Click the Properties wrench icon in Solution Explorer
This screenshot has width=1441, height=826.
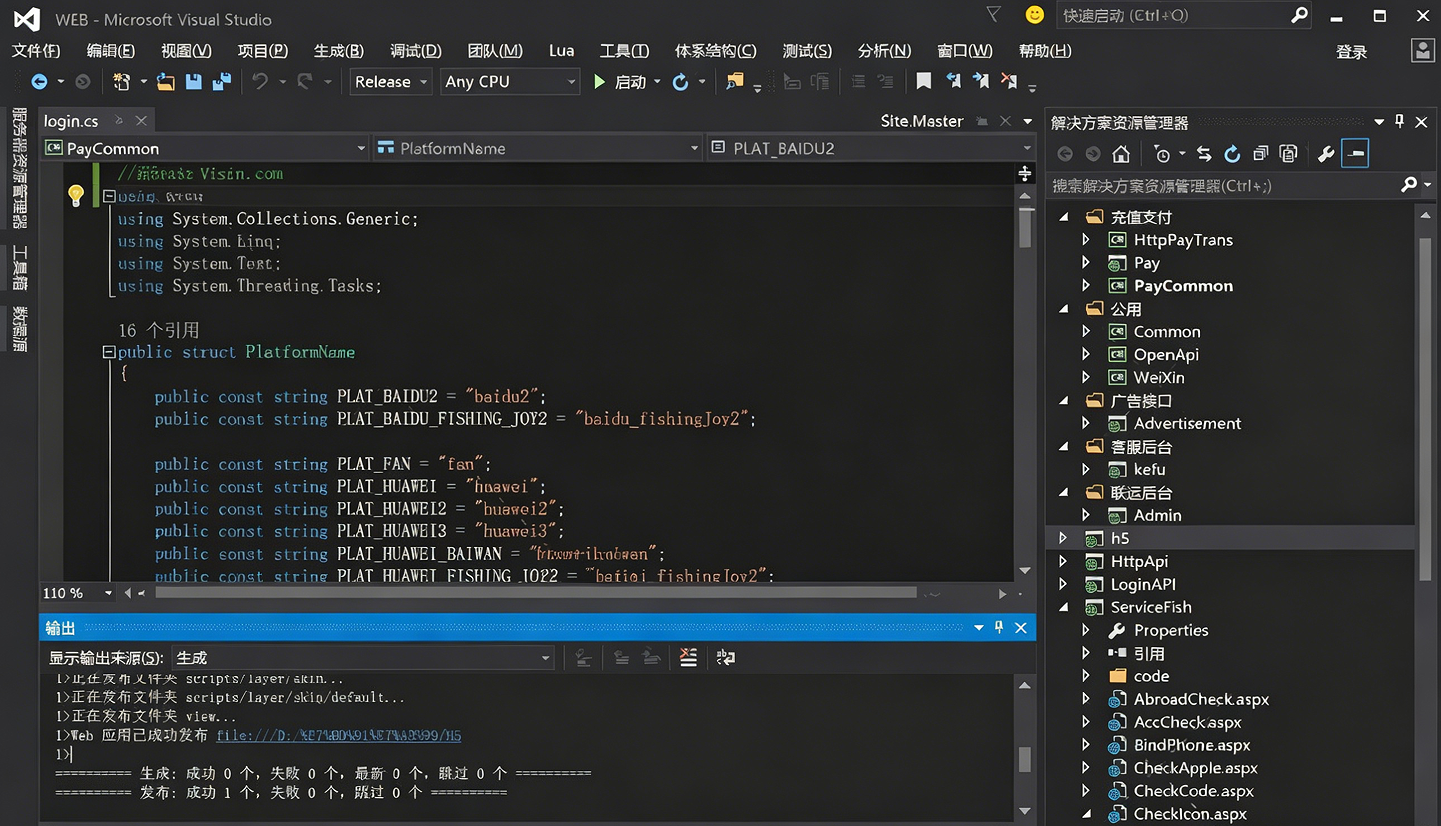(1326, 154)
